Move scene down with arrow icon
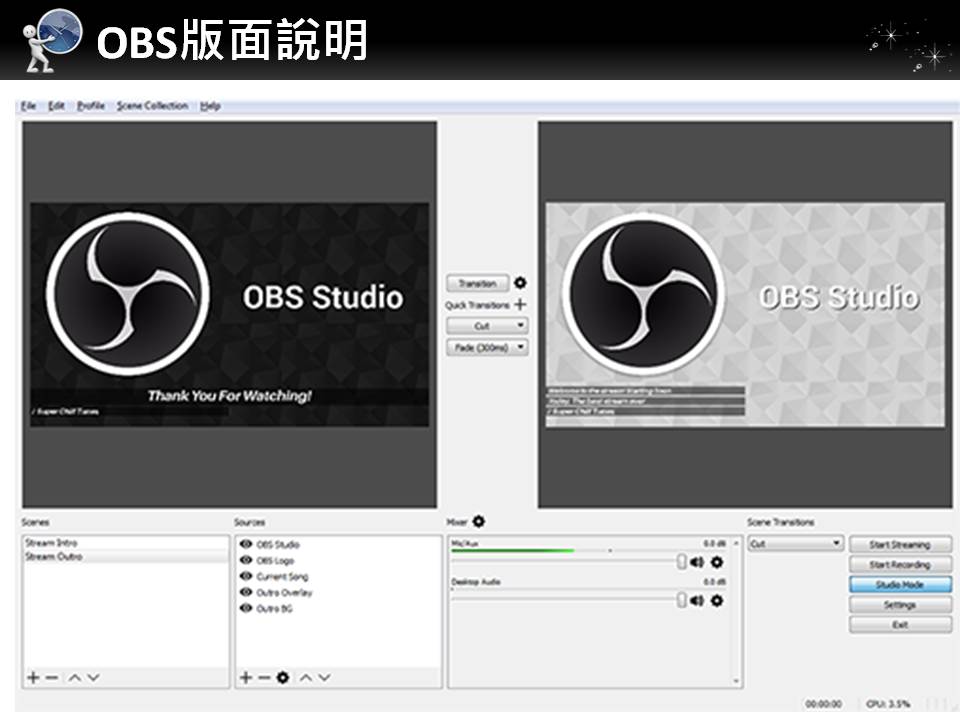Screen dimensions: 960x720 (93, 677)
